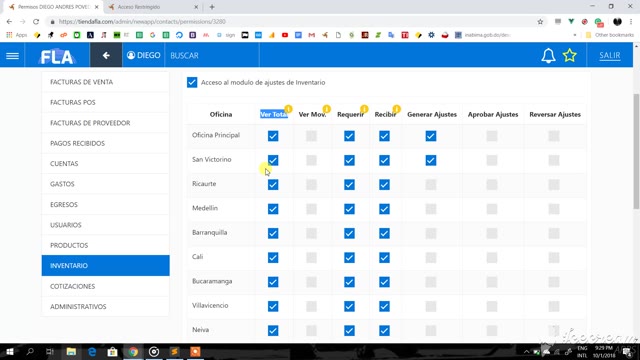Image resolution: width=640 pixels, height=360 pixels.
Task: Toggle Ver Total for Oficina Principal
Action: tap(273, 136)
